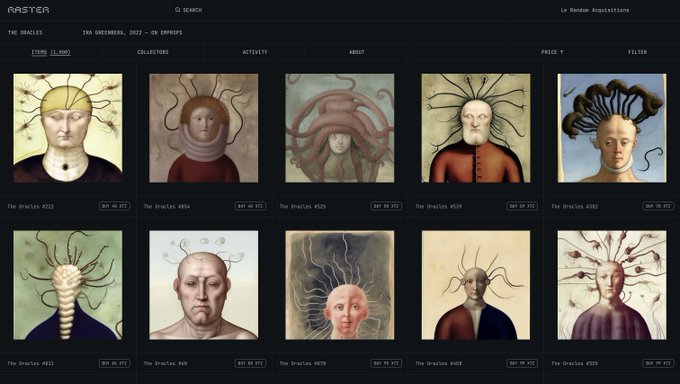Click the title text The Oracles #355

click(x=575, y=364)
